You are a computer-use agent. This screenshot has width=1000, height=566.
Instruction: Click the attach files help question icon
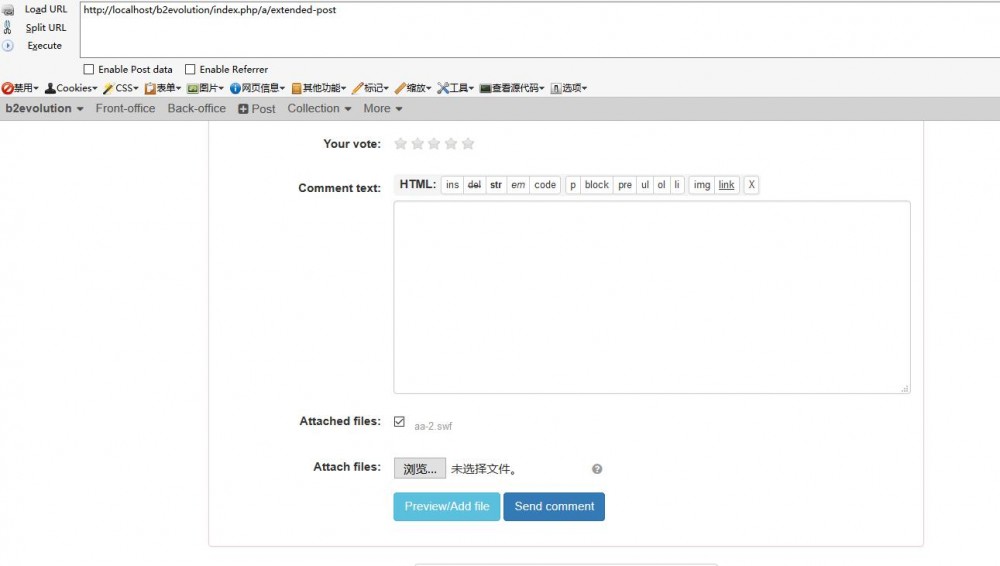coord(597,469)
